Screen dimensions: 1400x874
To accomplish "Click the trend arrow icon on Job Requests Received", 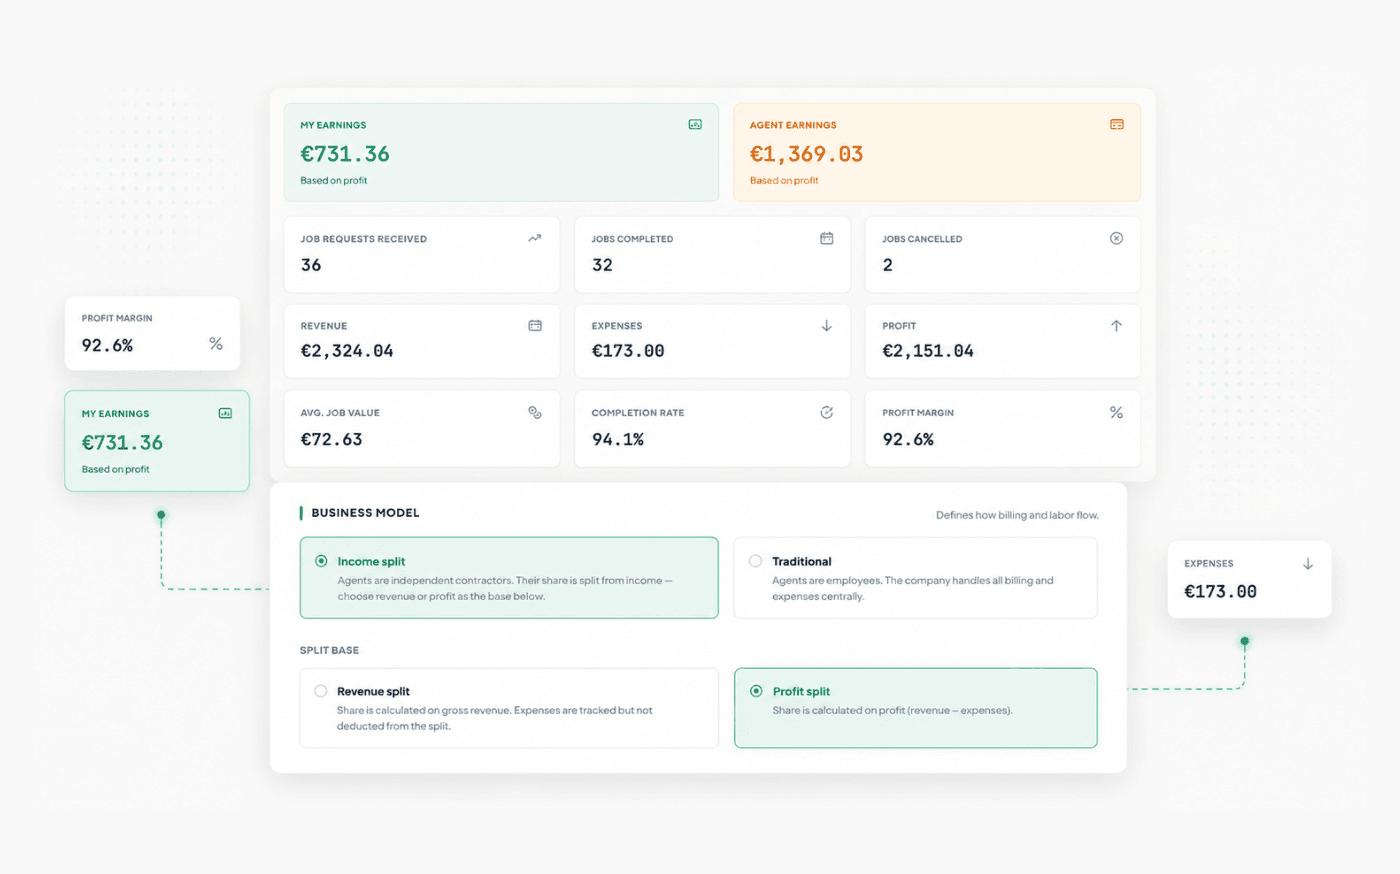I will pyautogui.click(x=535, y=238).
